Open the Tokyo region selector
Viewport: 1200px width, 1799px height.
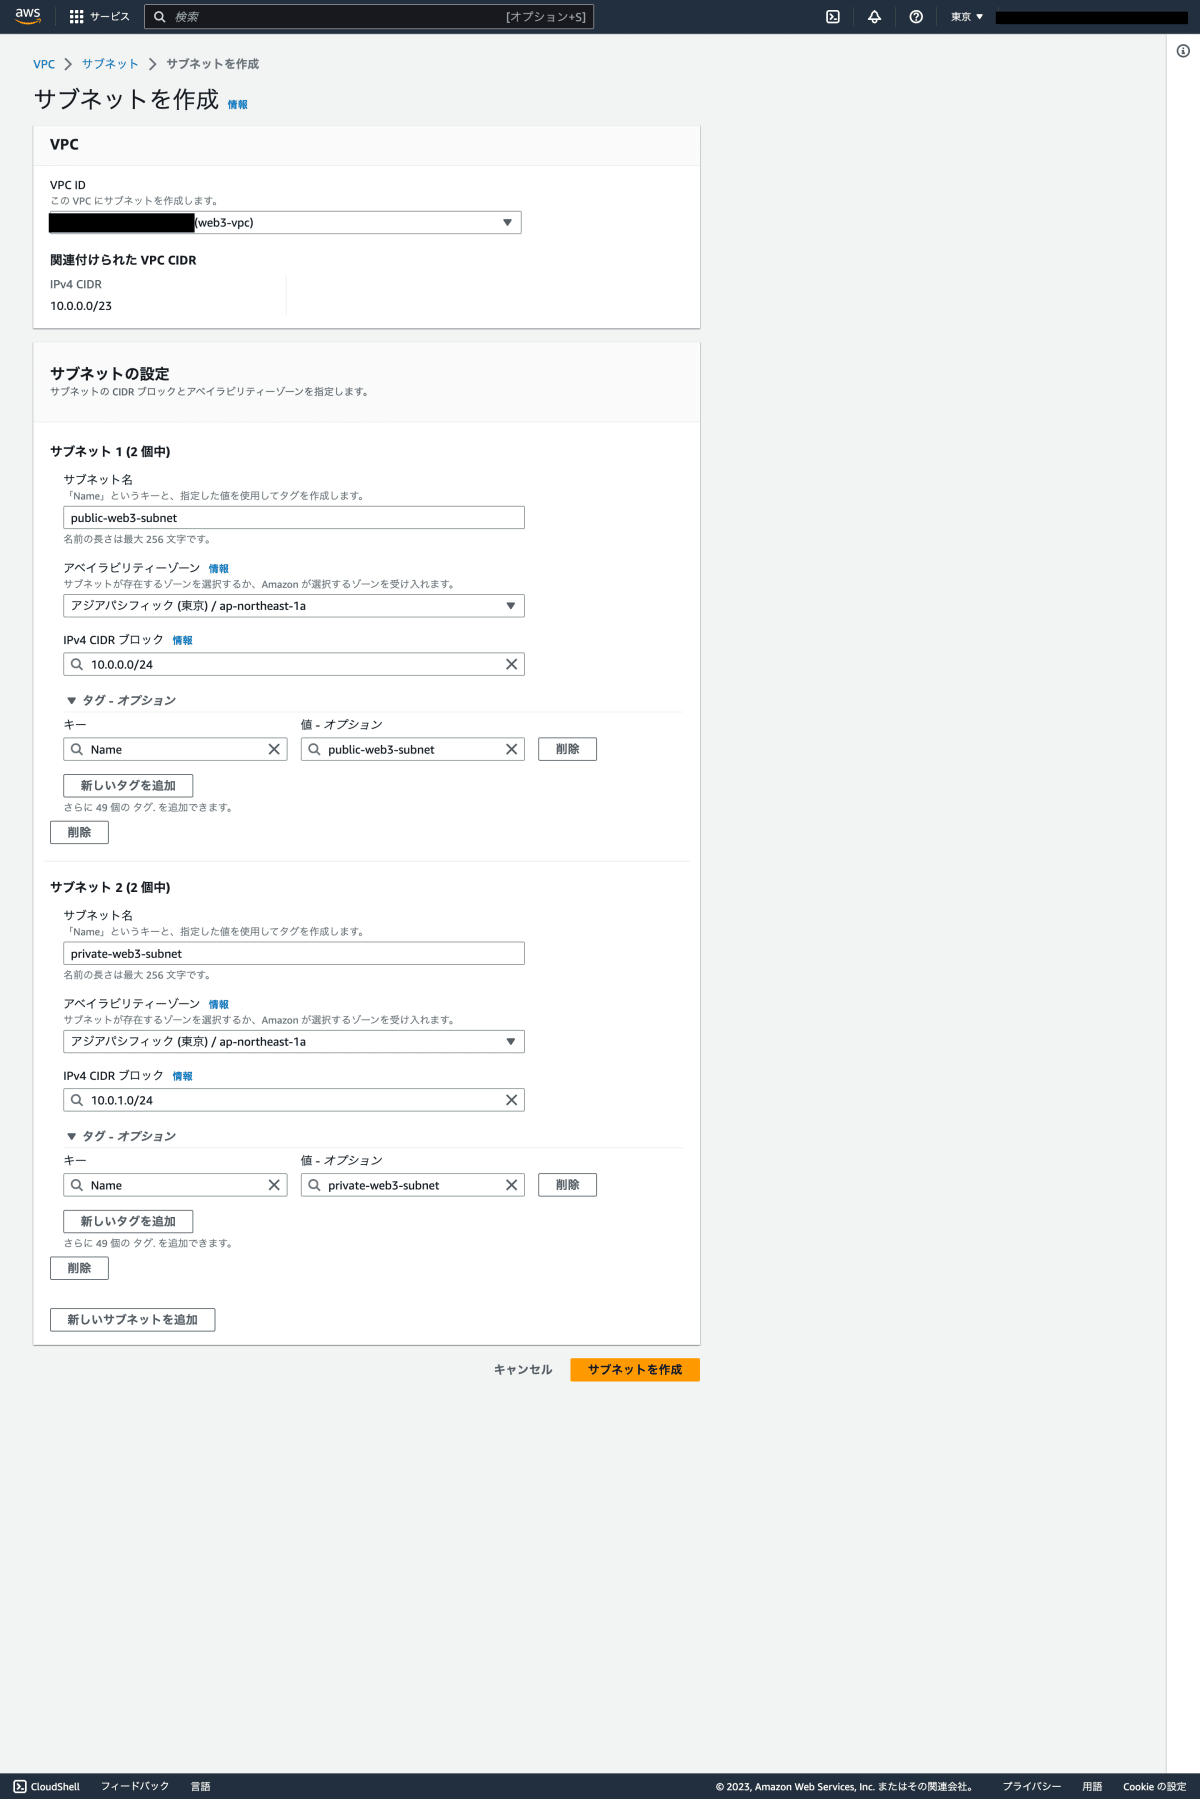click(966, 17)
